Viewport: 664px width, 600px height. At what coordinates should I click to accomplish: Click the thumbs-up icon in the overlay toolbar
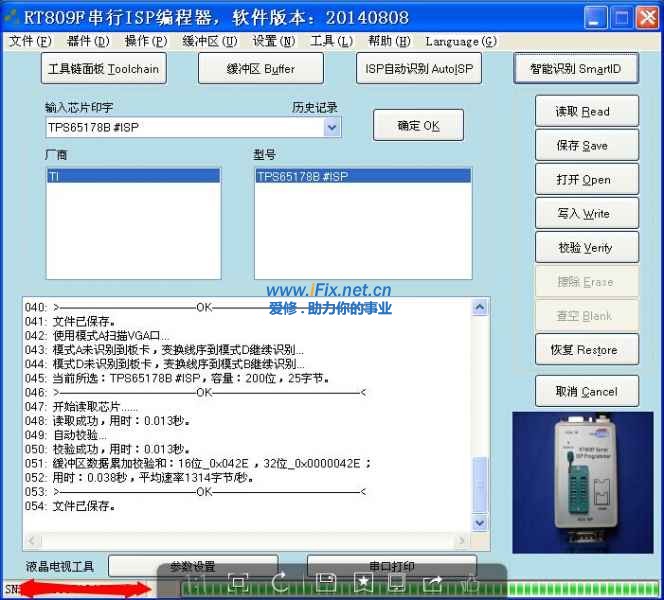470,581
